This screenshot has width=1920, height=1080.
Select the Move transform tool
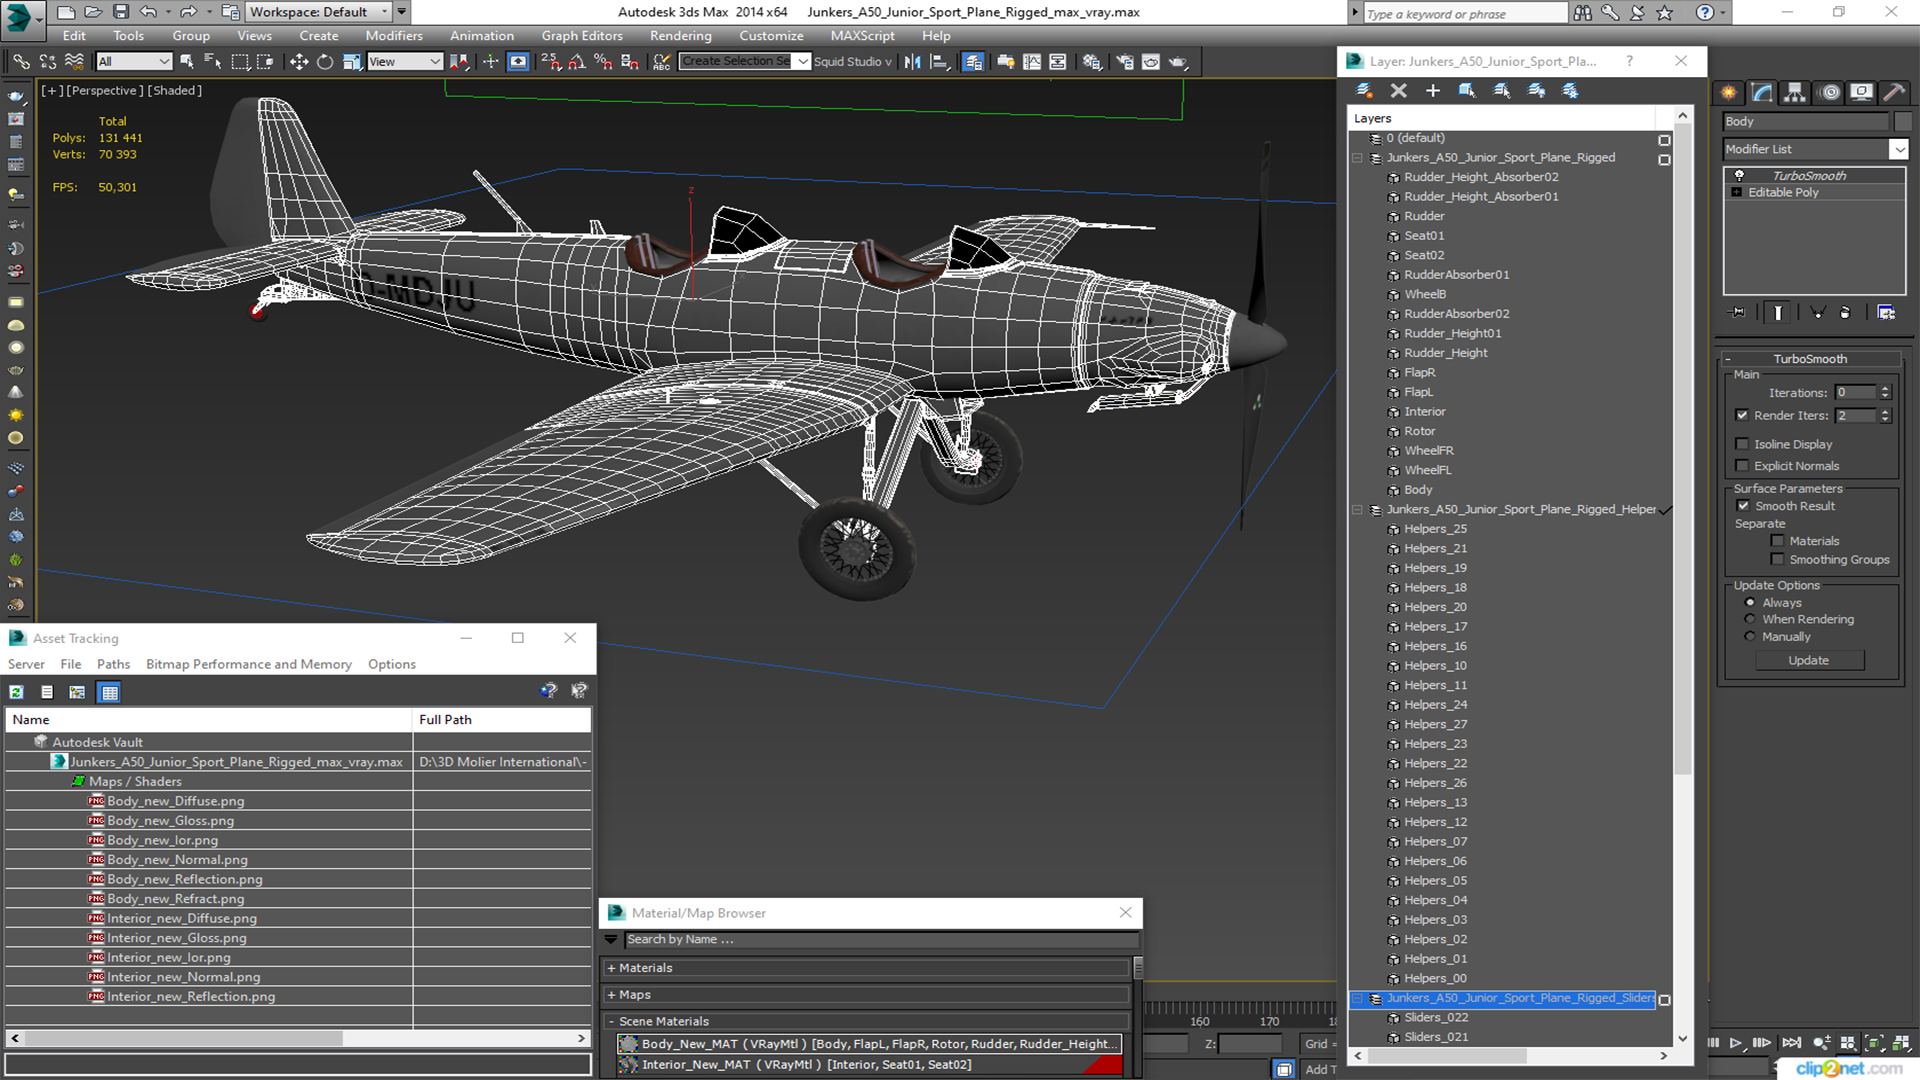298,62
